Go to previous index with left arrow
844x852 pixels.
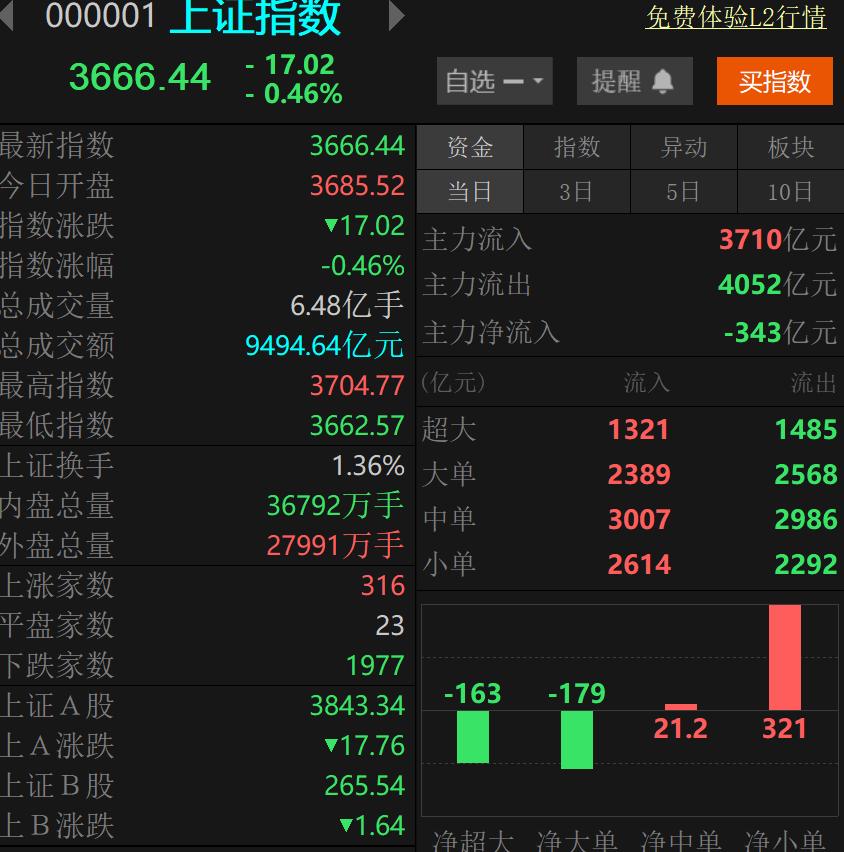pyautogui.click(x=6, y=16)
